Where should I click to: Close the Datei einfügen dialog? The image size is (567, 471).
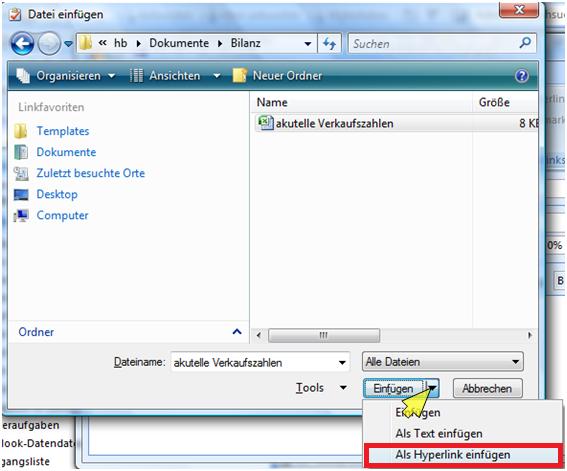[x=519, y=9]
